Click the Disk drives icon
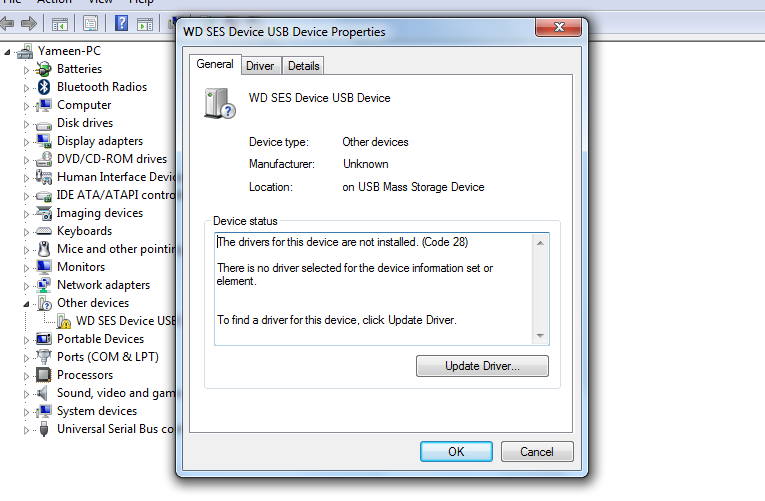Viewport: 765px width, 501px height. (44, 125)
